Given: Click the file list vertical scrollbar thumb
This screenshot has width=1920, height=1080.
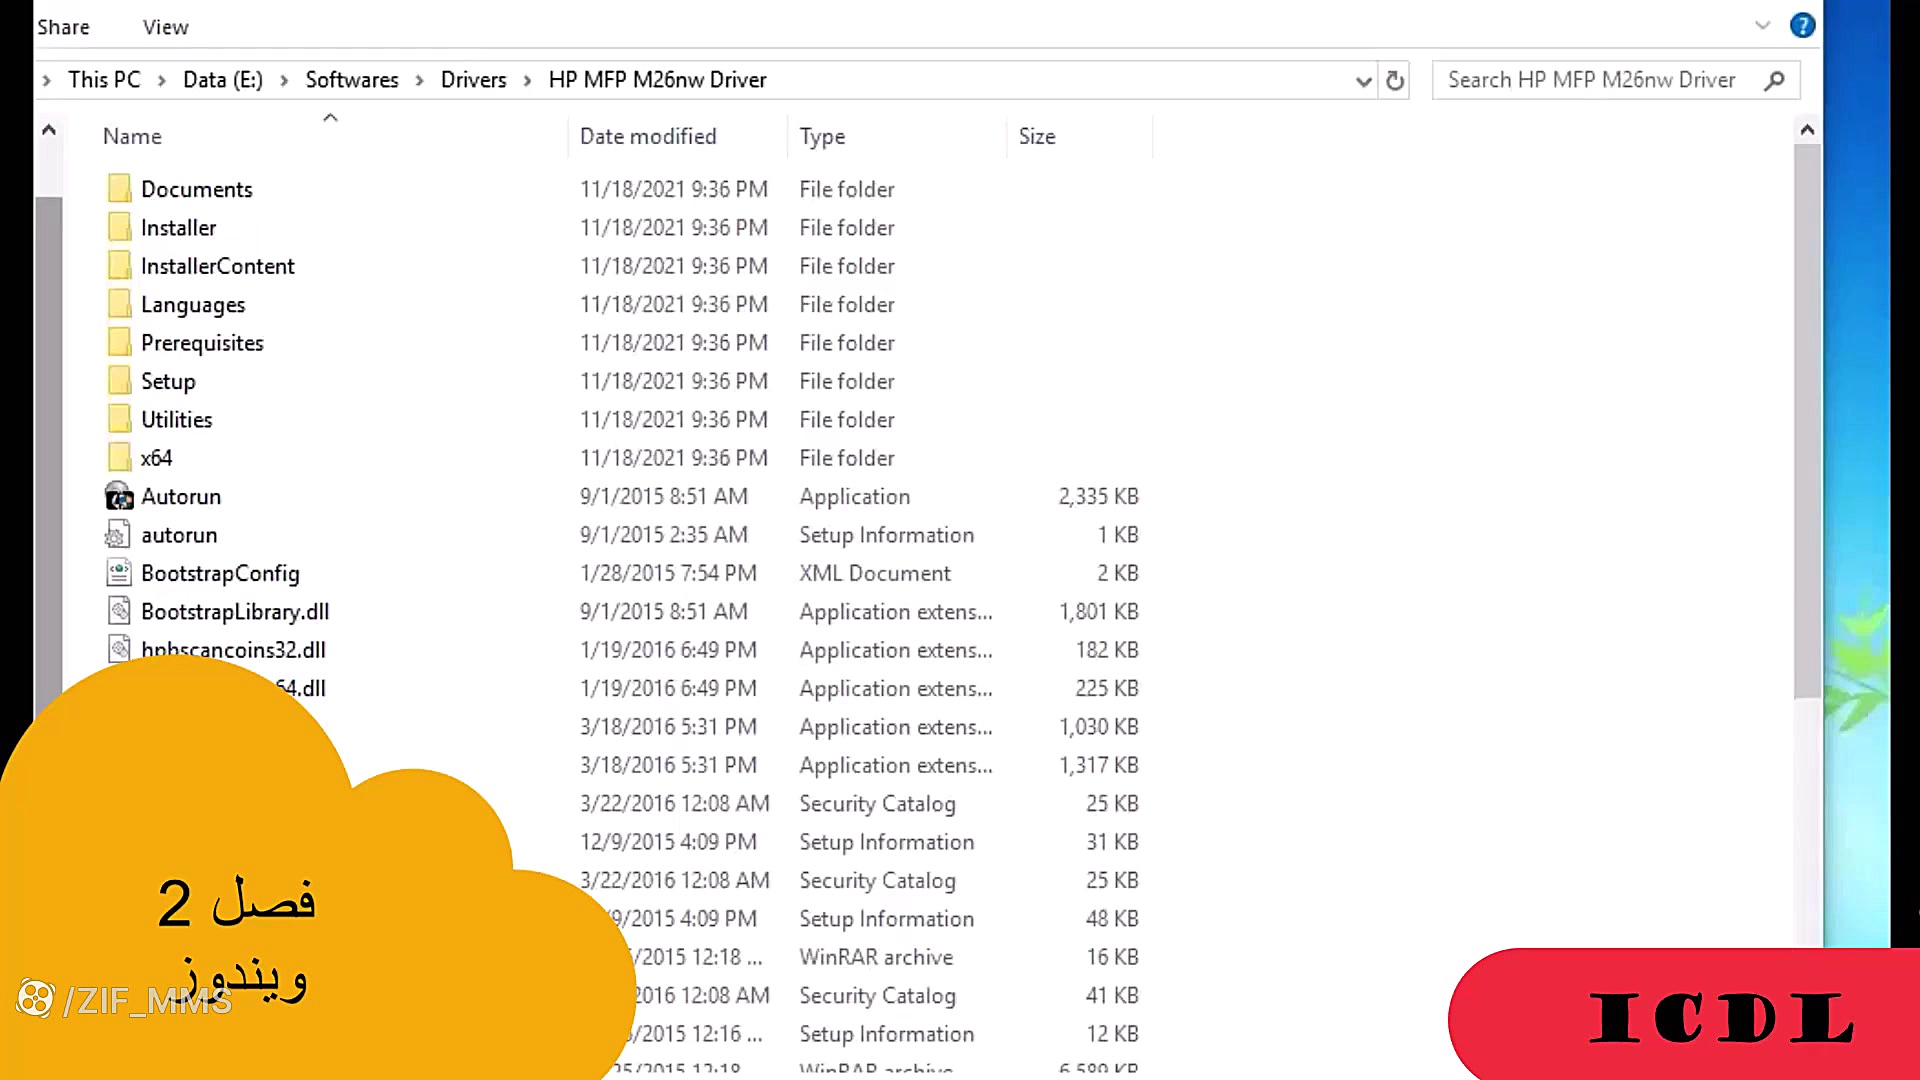Looking at the screenshot, I should point(1807,420).
